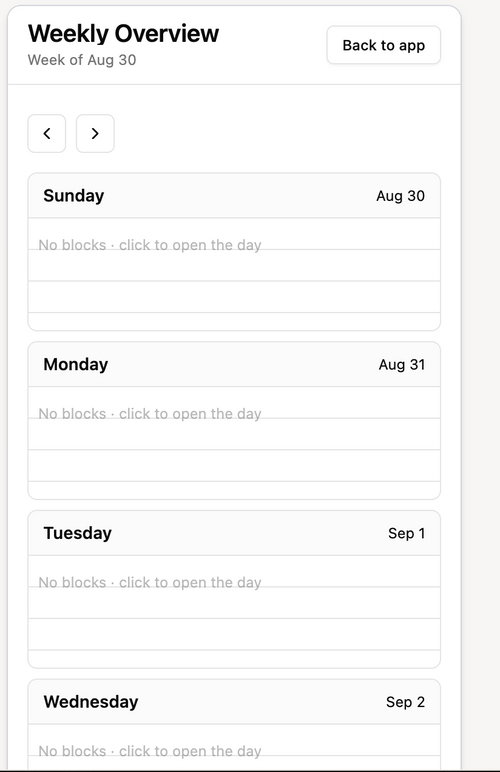Viewport: 500px width, 772px height.
Task: Advance to next week with right chevron
Action: point(95,133)
